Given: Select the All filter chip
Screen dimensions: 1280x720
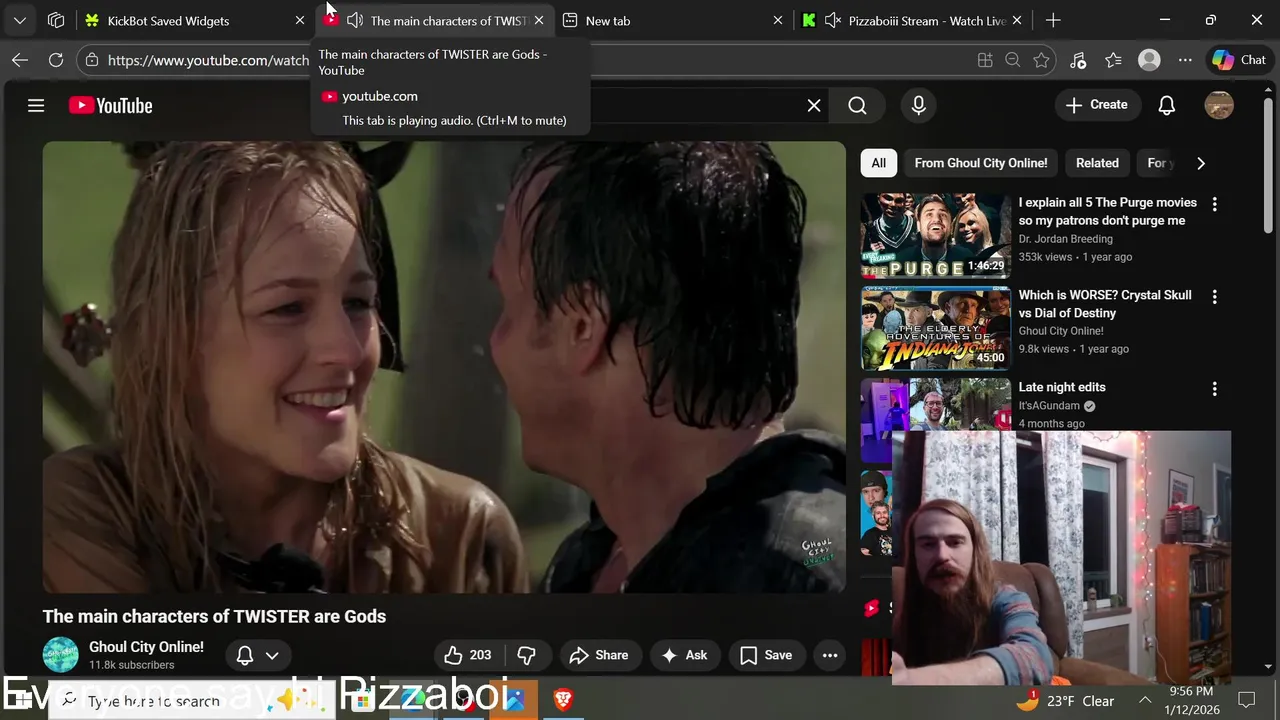Looking at the screenshot, I should (878, 163).
